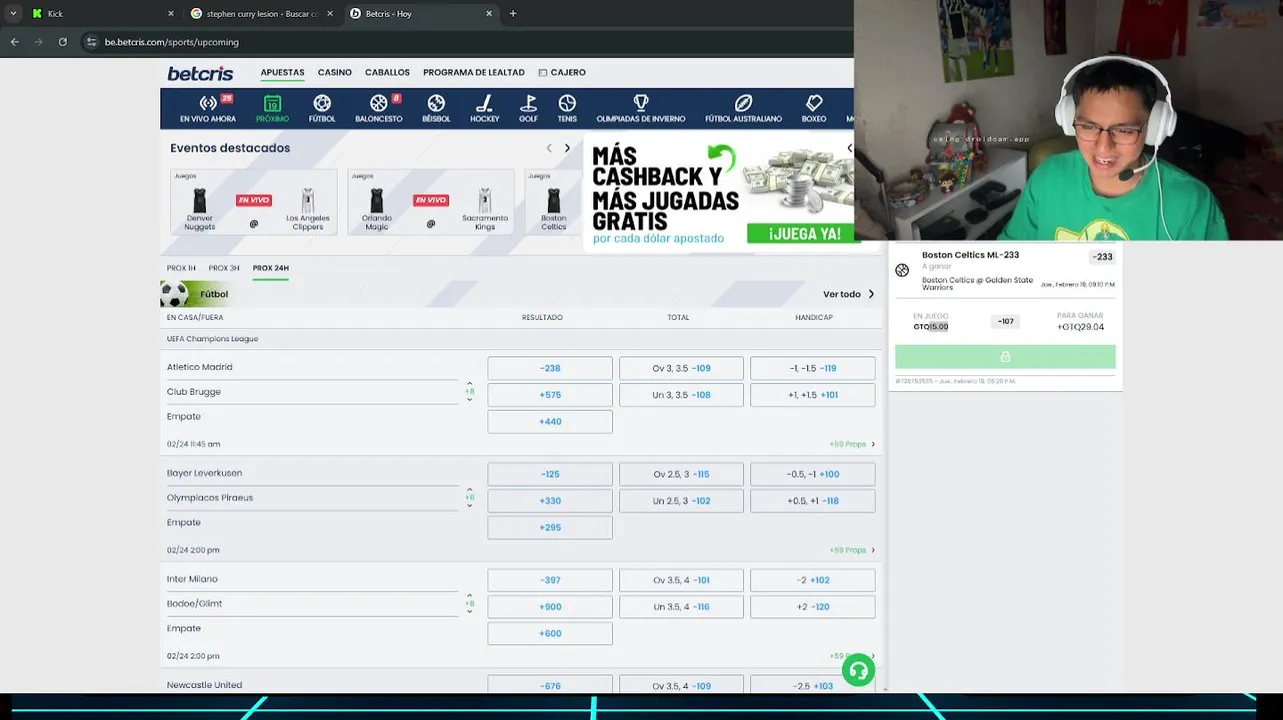Screen dimensions: 1283x720
Task: Switch to stephen curry lesion tab
Action: (x=262, y=14)
